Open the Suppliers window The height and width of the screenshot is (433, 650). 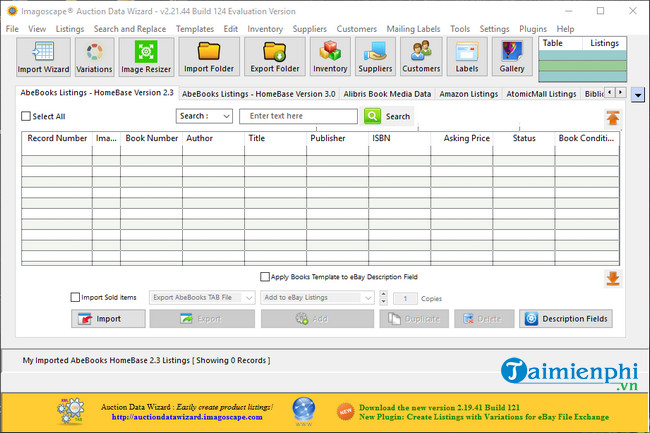pyautogui.click(x=376, y=57)
